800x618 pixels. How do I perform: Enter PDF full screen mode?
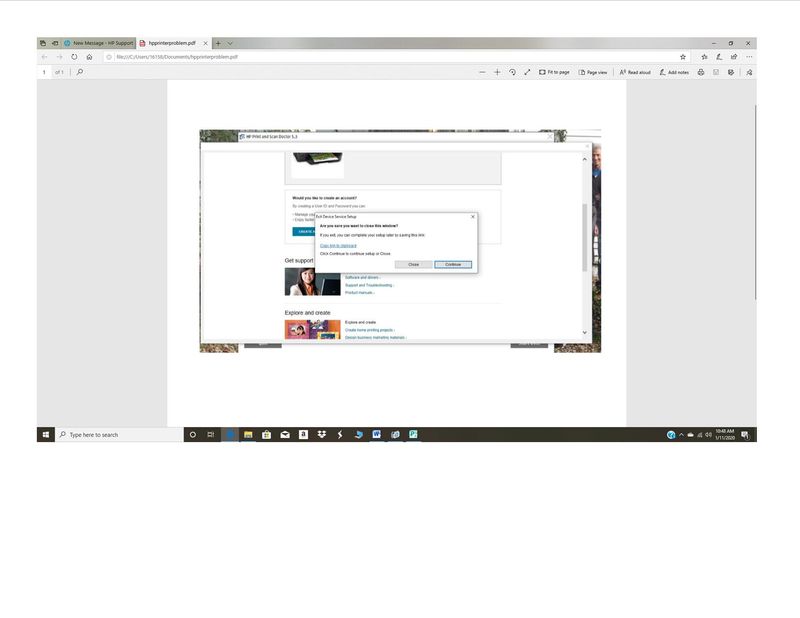point(527,72)
